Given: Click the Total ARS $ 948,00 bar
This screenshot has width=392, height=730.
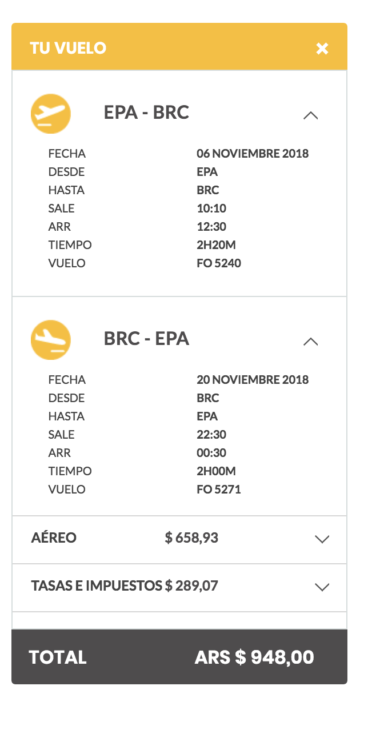Looking at the screenshot, I should click(x=179, y=657).
